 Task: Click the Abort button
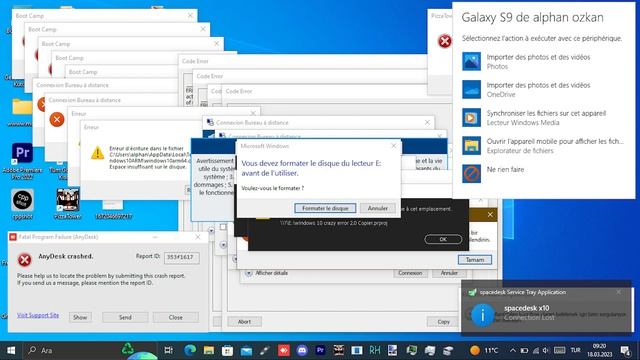tap(244, 322)
